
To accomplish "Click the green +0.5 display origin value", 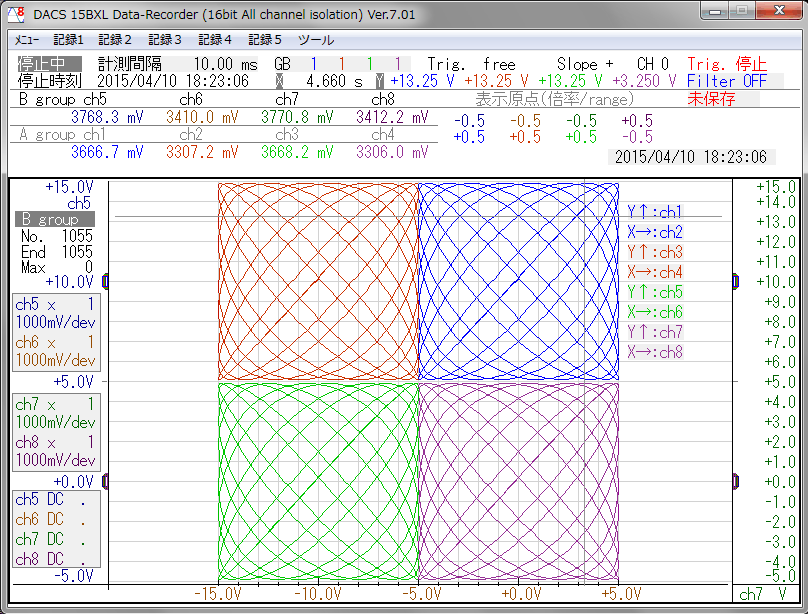I will click(x=581, y=137).
